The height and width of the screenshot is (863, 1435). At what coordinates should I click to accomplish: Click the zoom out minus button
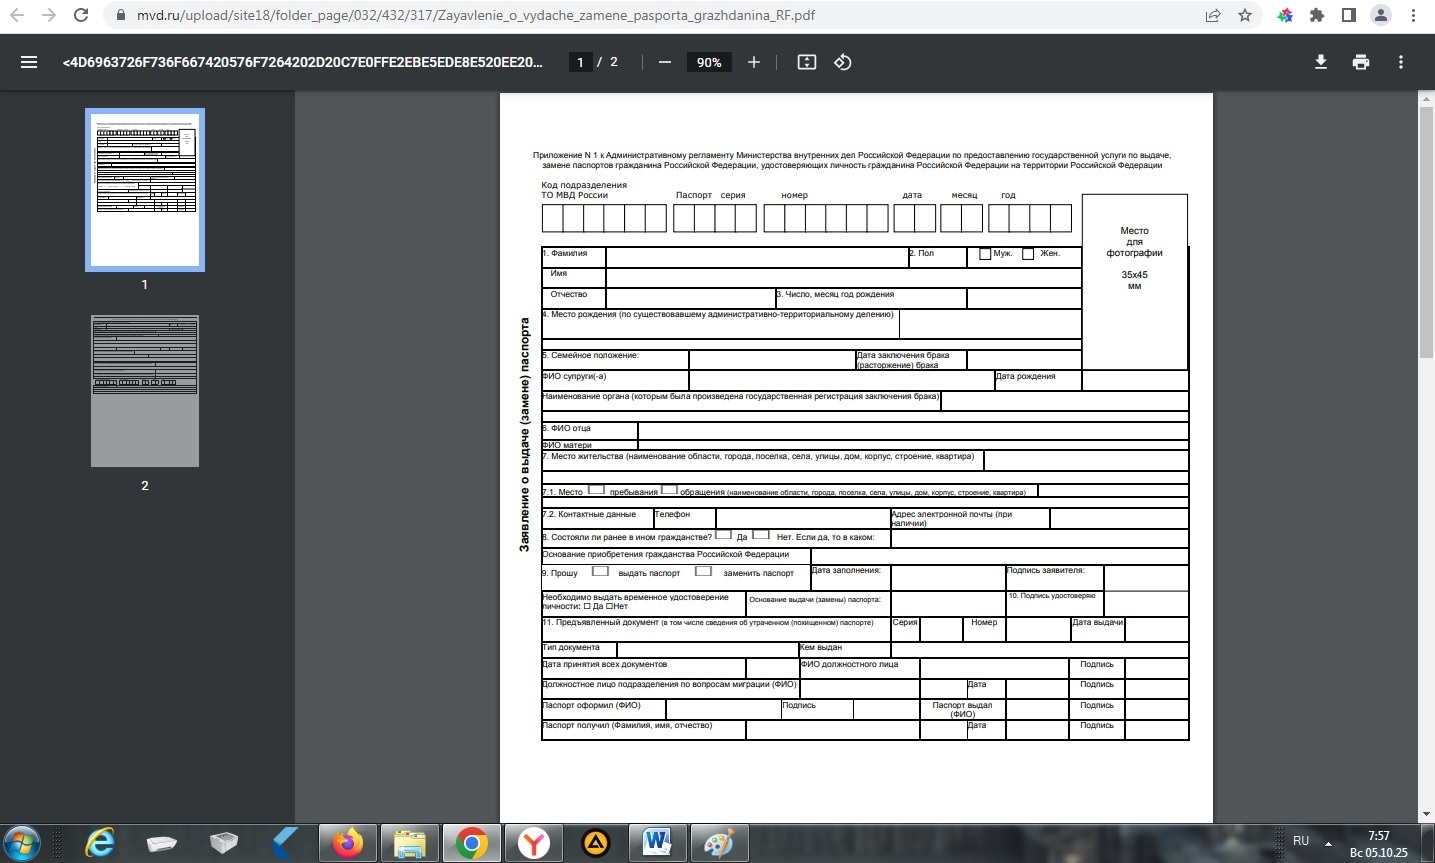pos(665,62)
